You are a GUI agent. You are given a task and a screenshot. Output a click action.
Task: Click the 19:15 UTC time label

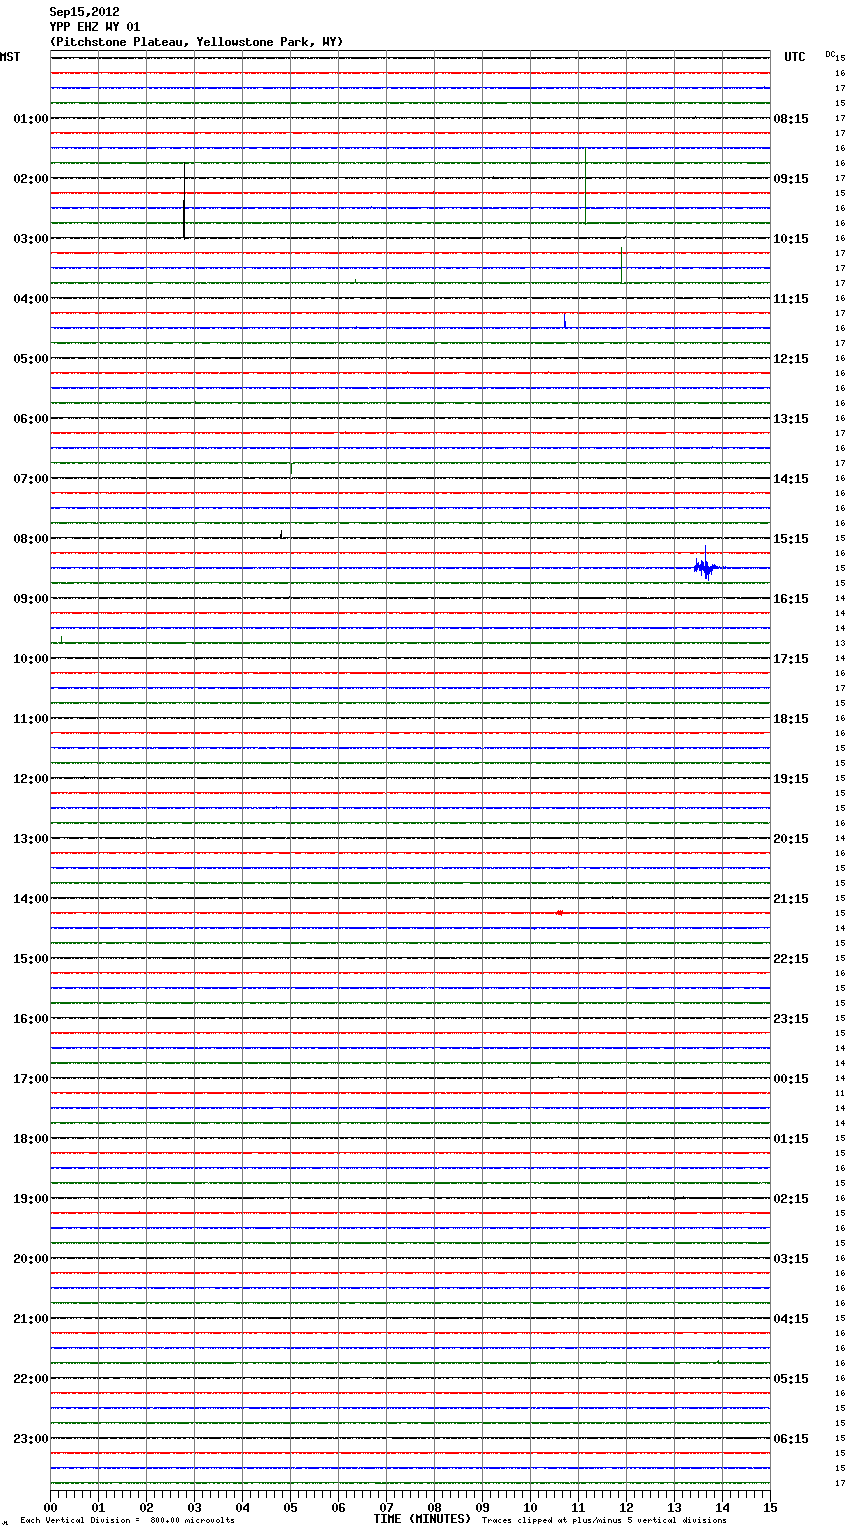tap(791, 779)
